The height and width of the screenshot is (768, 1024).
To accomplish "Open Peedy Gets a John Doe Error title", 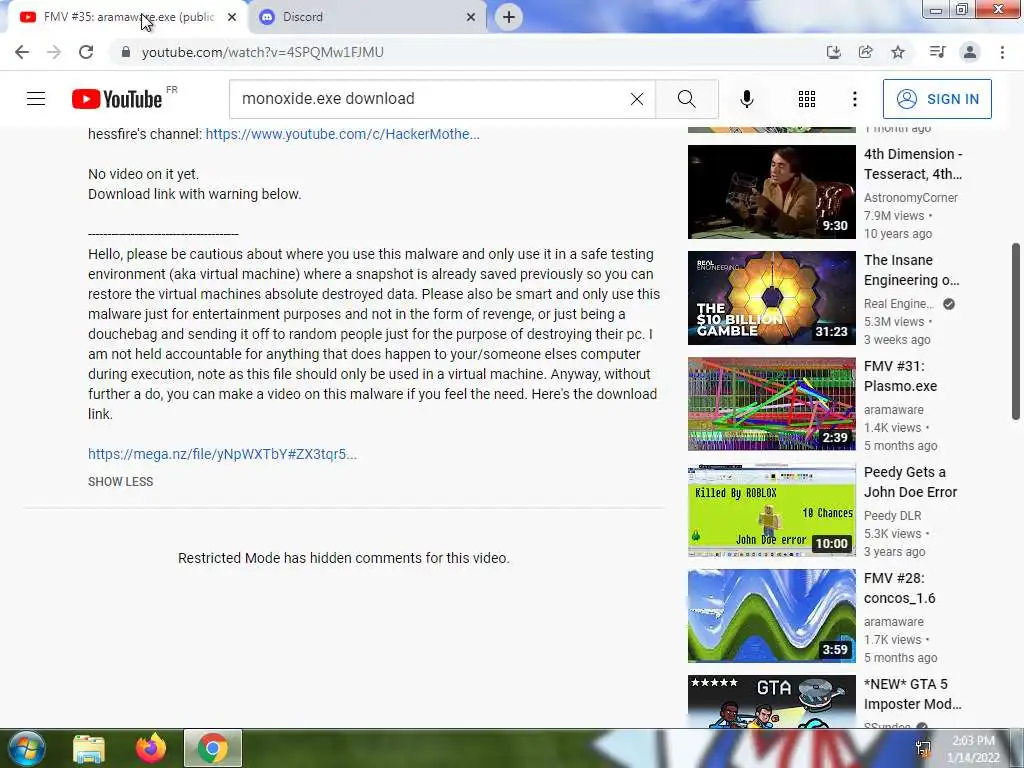I will [x=910, y=482].
